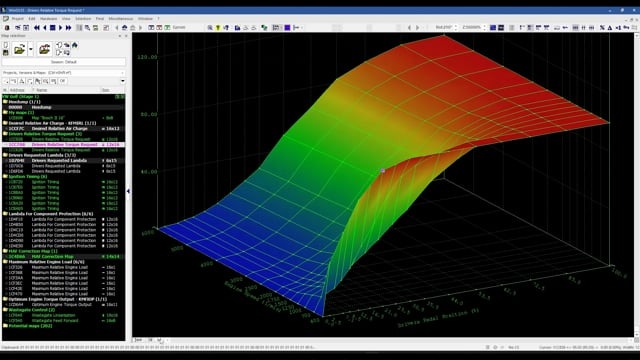
Task: Jump to last map with double-right arrow
Action: point(69,28)
